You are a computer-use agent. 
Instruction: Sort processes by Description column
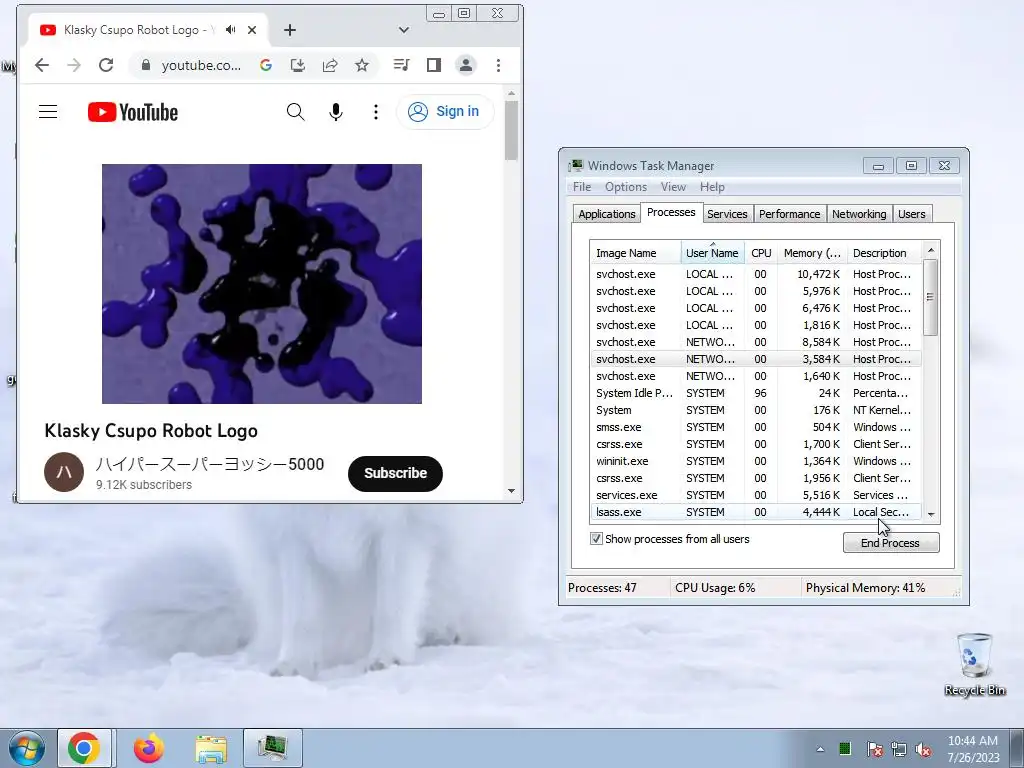tap(884, 253)
